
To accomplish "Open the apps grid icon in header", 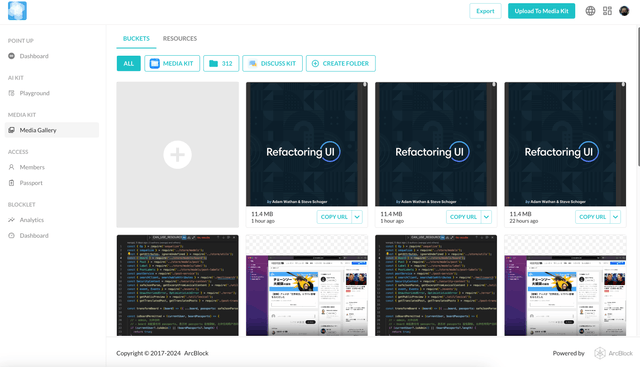I will [x=607, y=11].
